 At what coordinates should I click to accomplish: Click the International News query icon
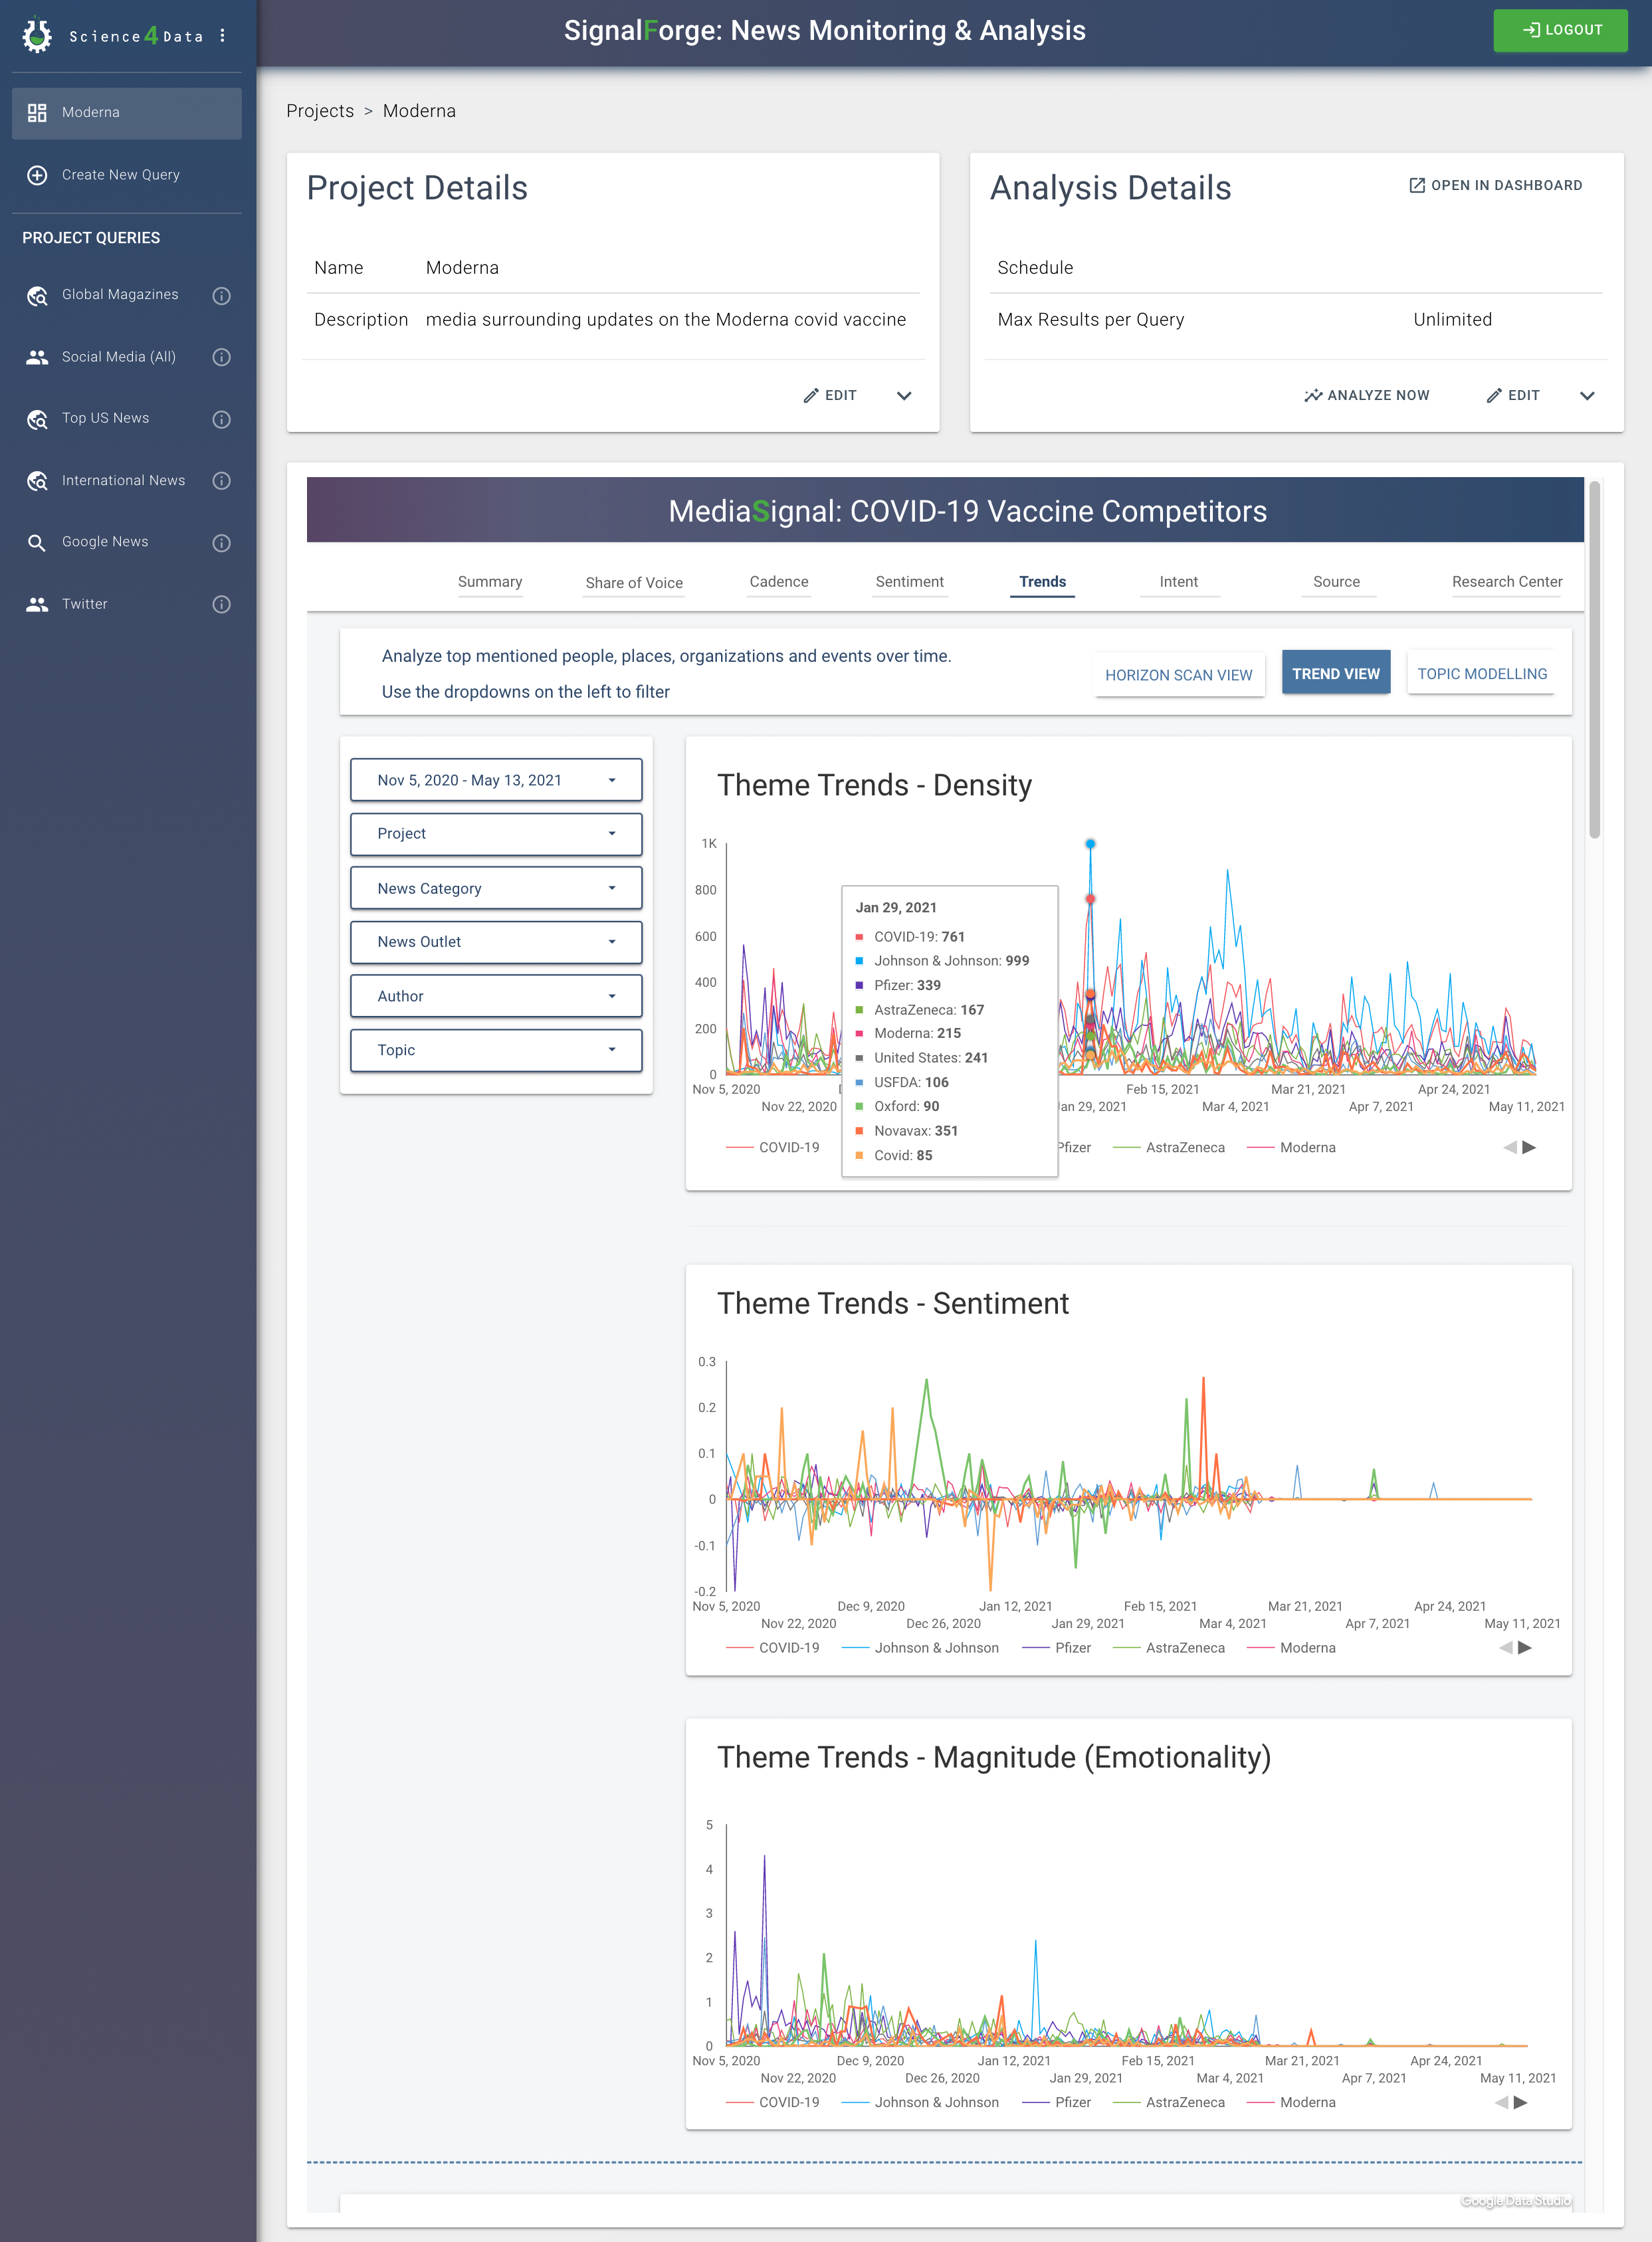[x=37, y=481]
